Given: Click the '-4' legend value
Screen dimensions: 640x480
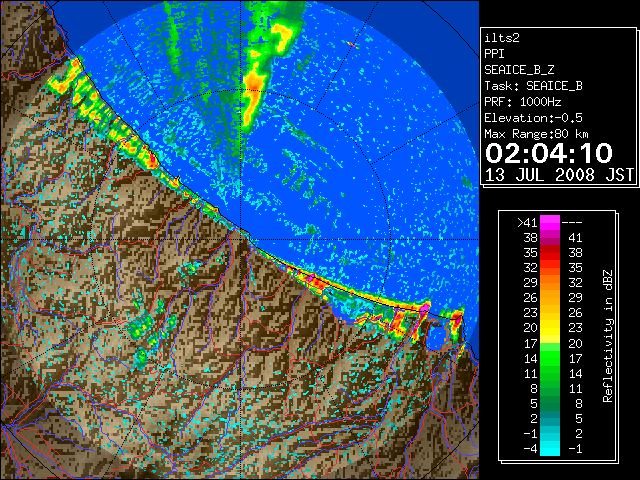Looking at the screenshot, I should pos(530,448).
